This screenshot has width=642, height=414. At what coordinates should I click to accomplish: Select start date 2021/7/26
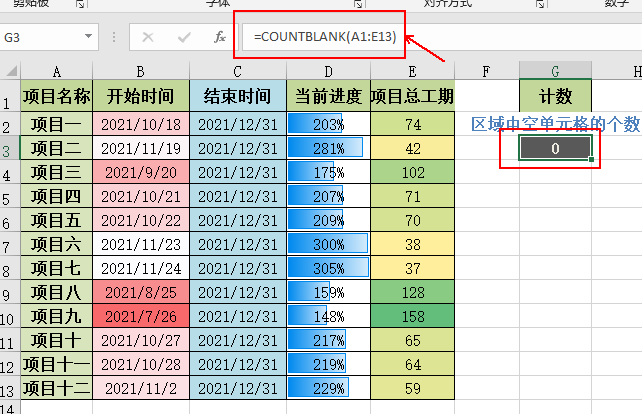click(141, 315)
